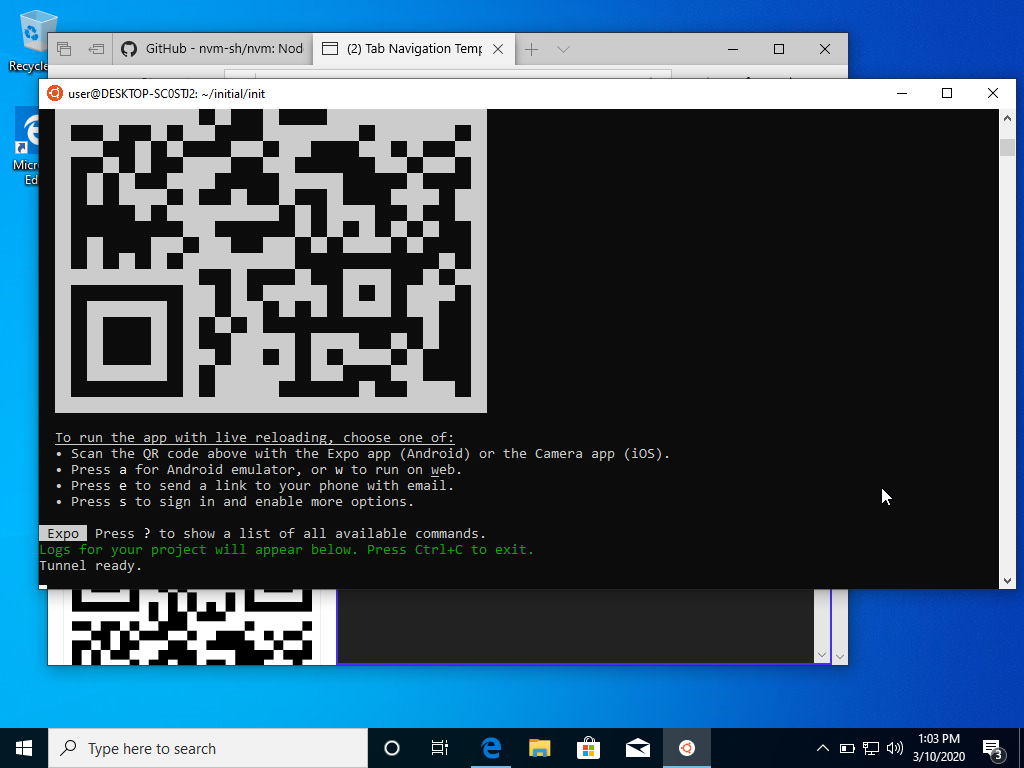Expand Edge tab previews chevron

pos(563,49)
